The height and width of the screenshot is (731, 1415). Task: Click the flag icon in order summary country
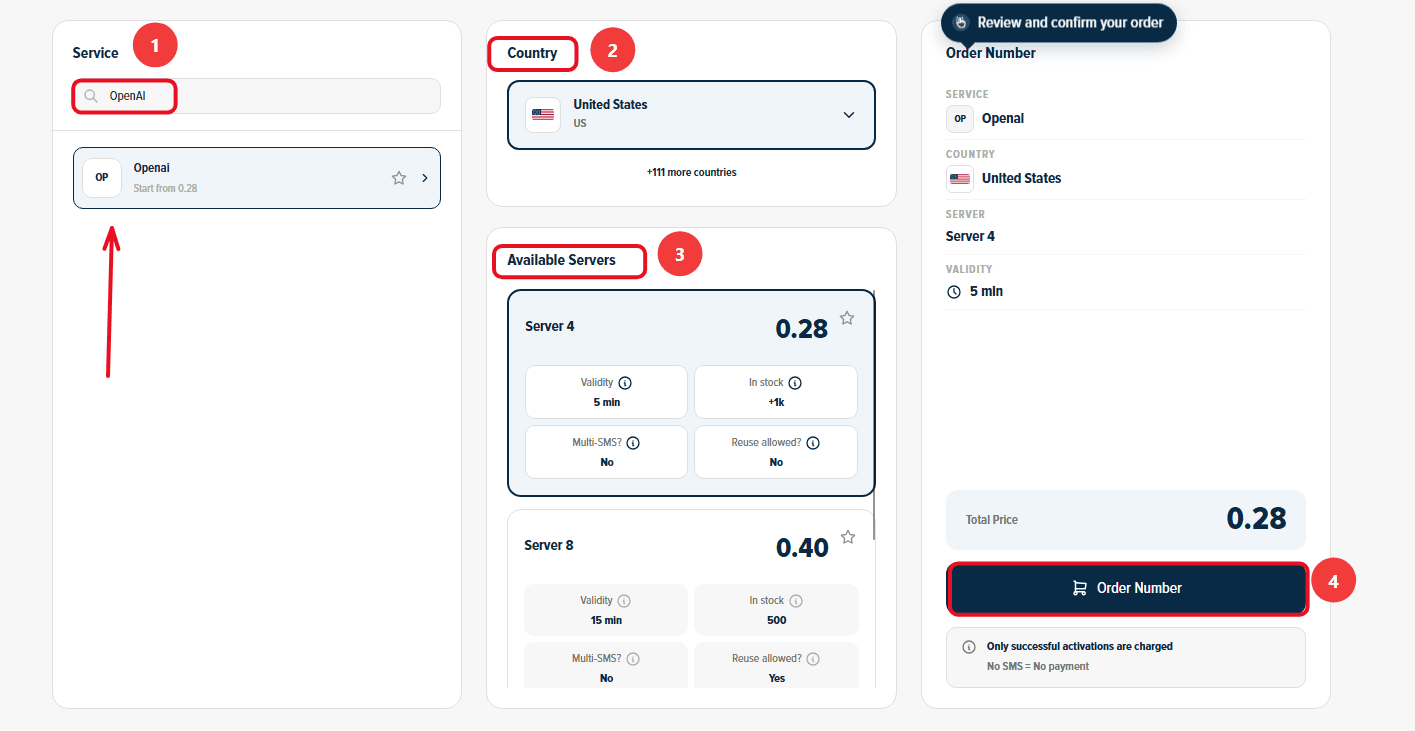coord(960,178)
